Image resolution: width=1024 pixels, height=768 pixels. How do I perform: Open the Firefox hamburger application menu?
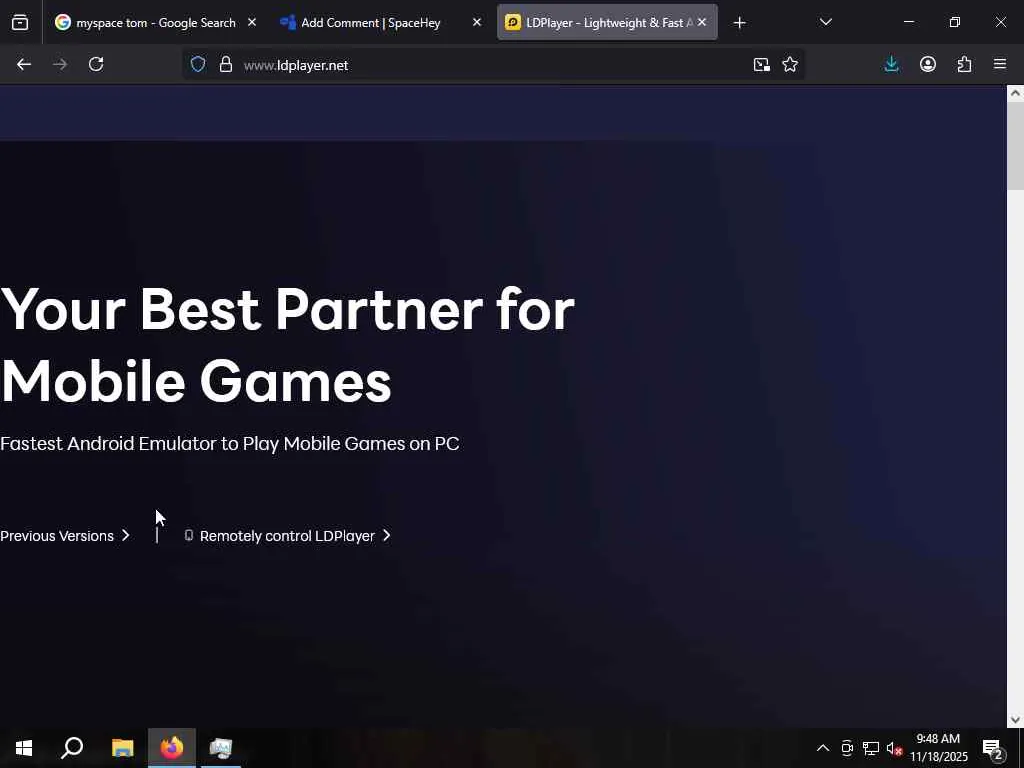(x=1000, y=64)
